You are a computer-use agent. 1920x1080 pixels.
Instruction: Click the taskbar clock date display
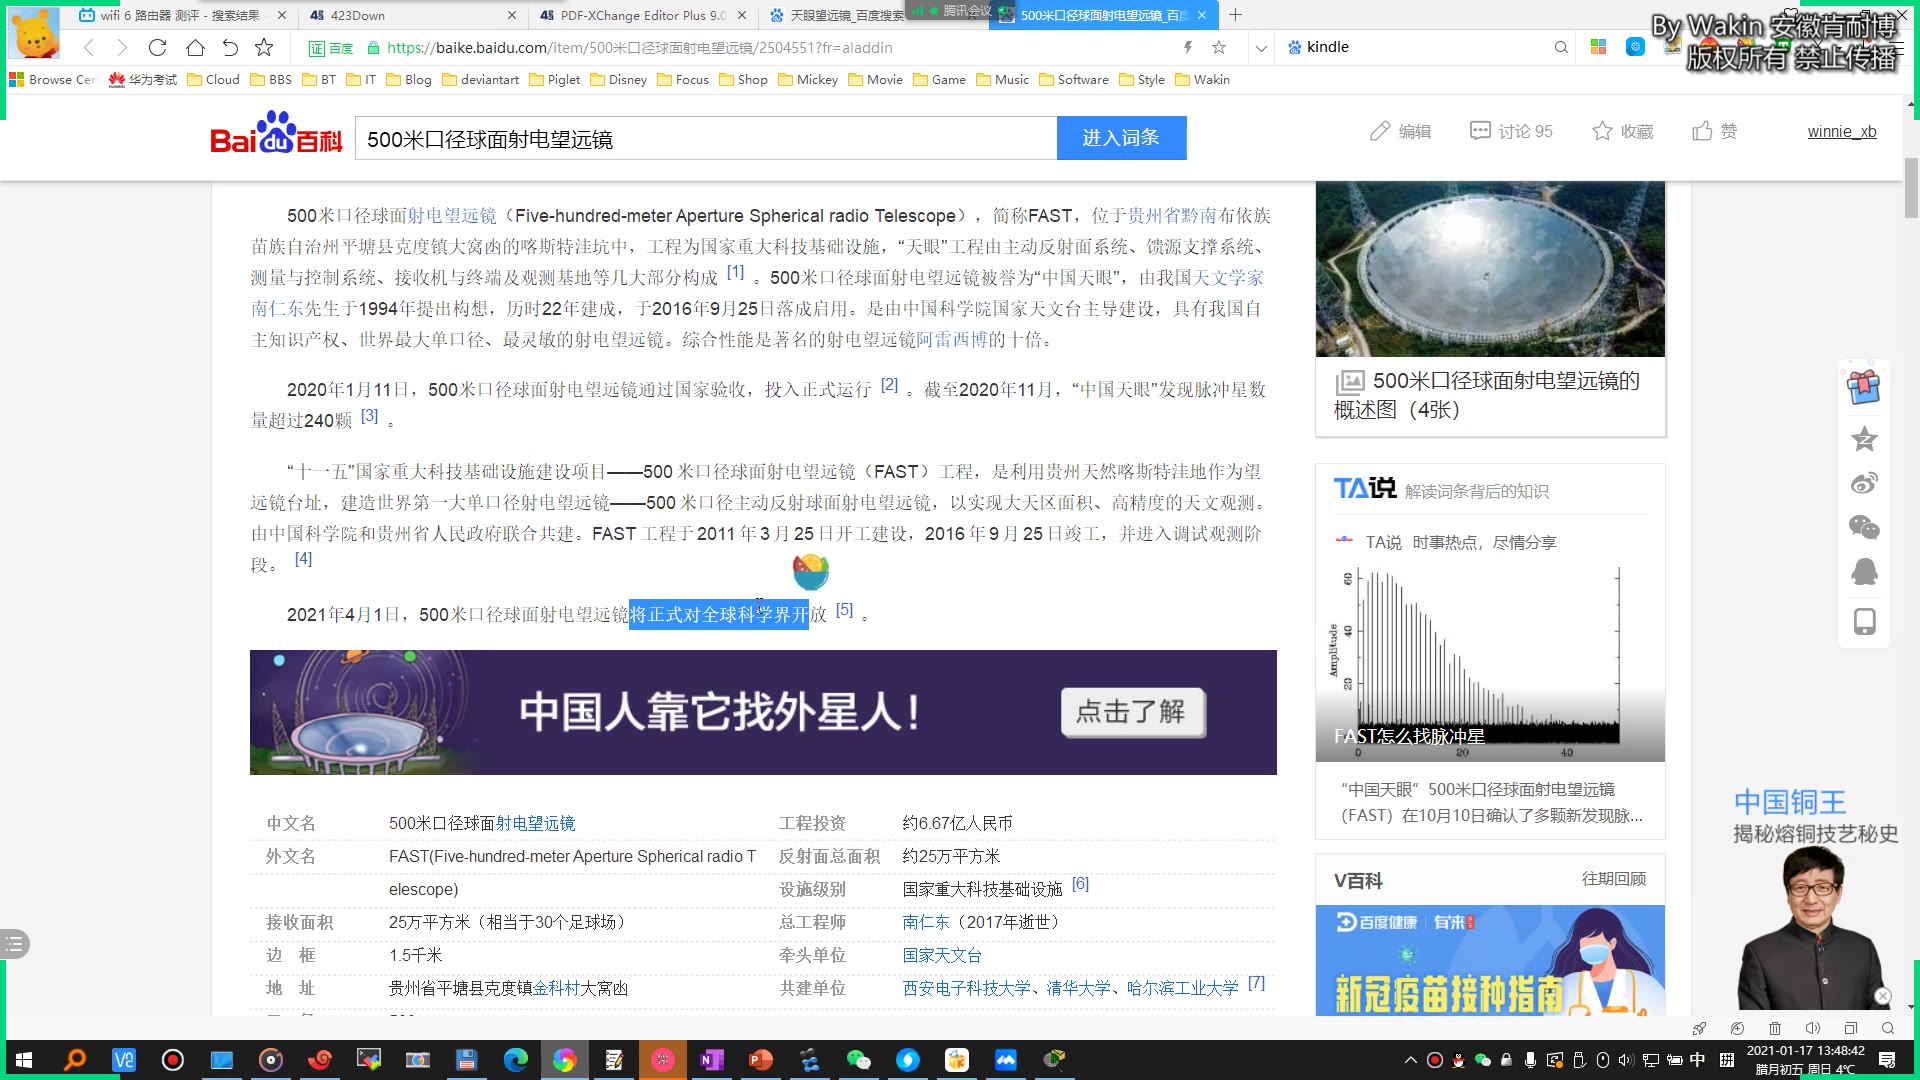click(x=1805, y=1060)
